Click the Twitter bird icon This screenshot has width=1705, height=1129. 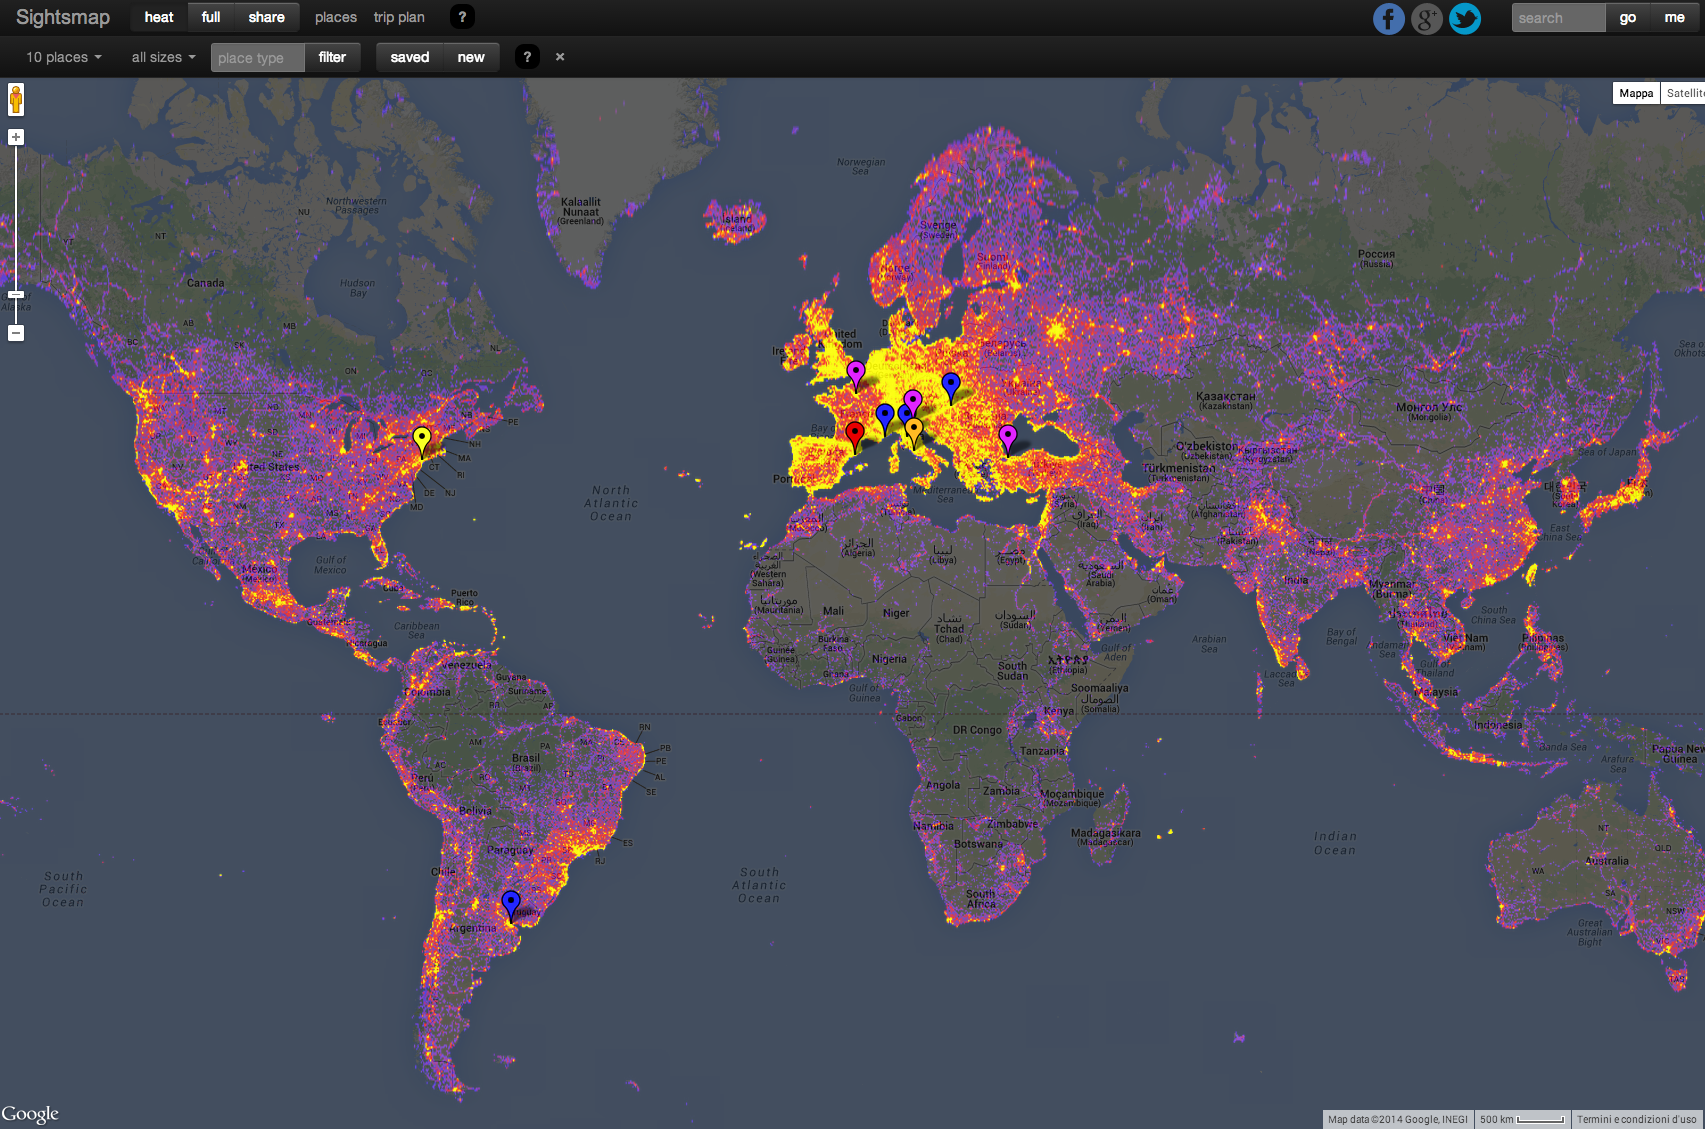[x=1465, y=19]
